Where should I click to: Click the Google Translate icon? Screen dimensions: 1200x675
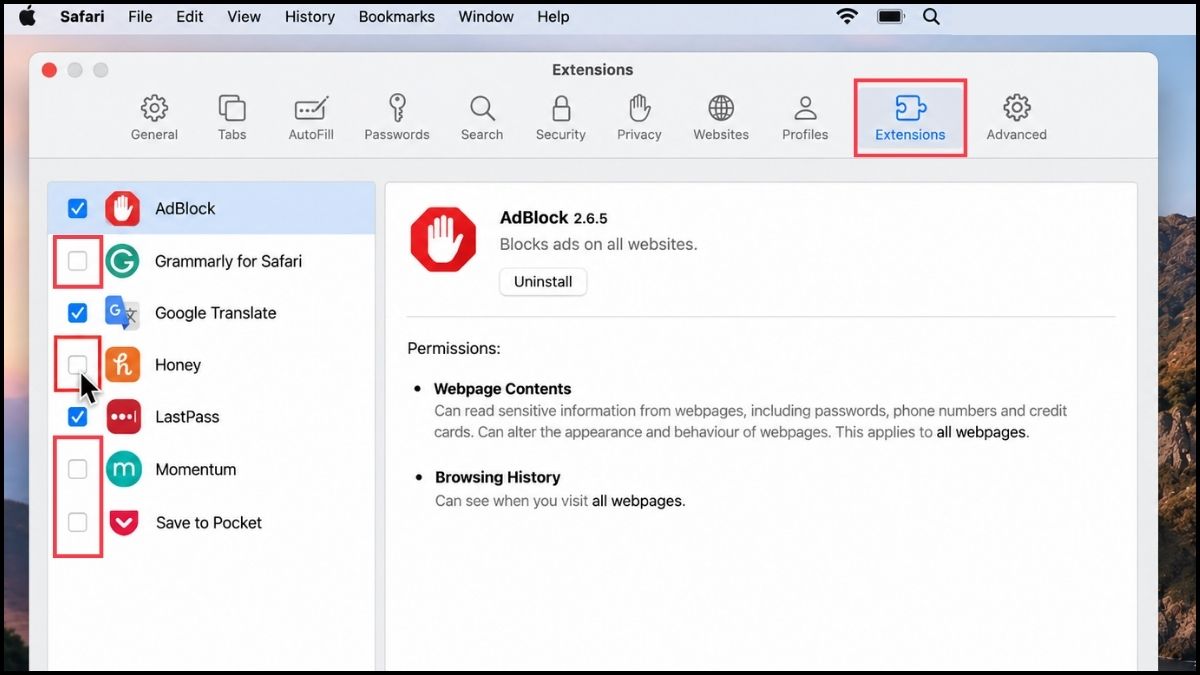[x=123, y=313]
